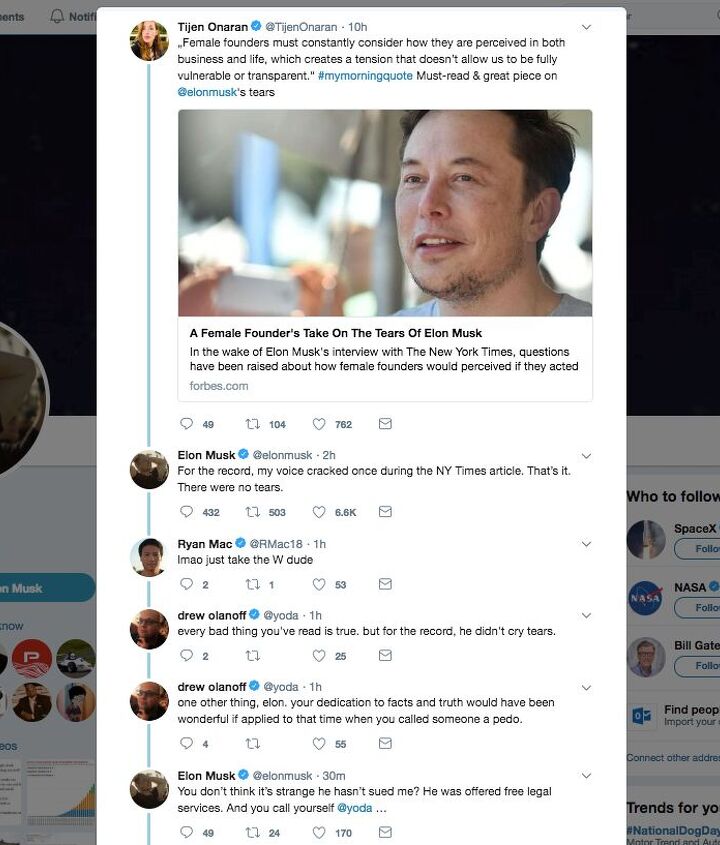720x845 pixels.
Task: Open the @yoda mention link
Action: coord(355,807)
